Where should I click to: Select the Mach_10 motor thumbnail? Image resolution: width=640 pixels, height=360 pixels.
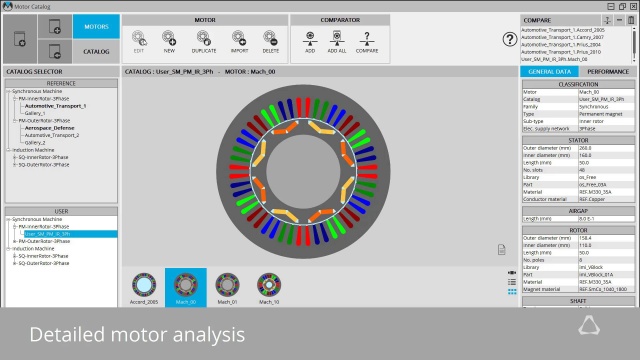(269, 288)
